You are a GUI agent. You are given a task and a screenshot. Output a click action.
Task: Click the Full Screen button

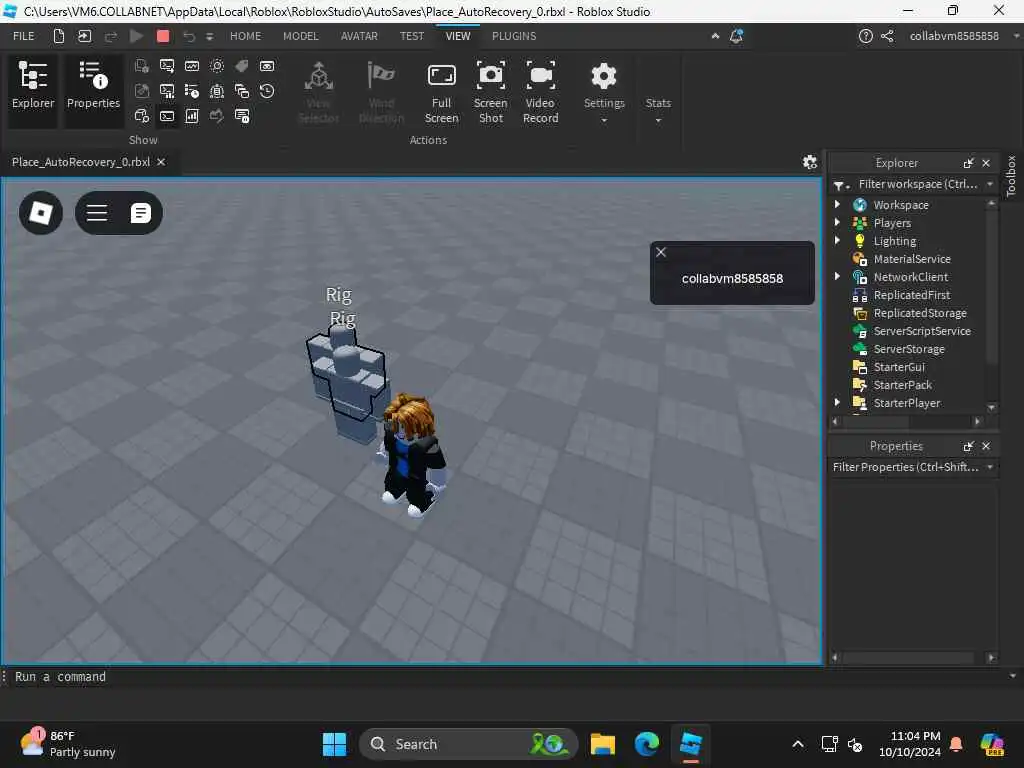[x=441, y=93]
